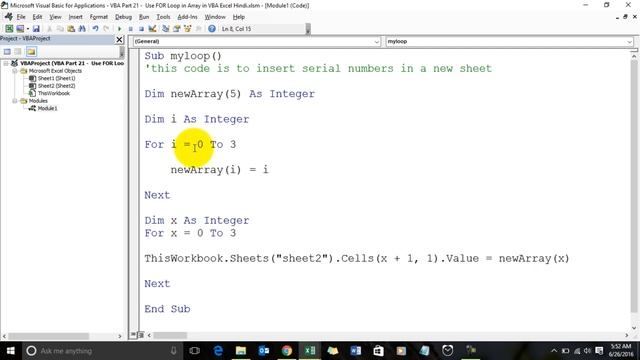The image size is (640, 360).
Task: Open the Insert menu
Action: (76, 17)
